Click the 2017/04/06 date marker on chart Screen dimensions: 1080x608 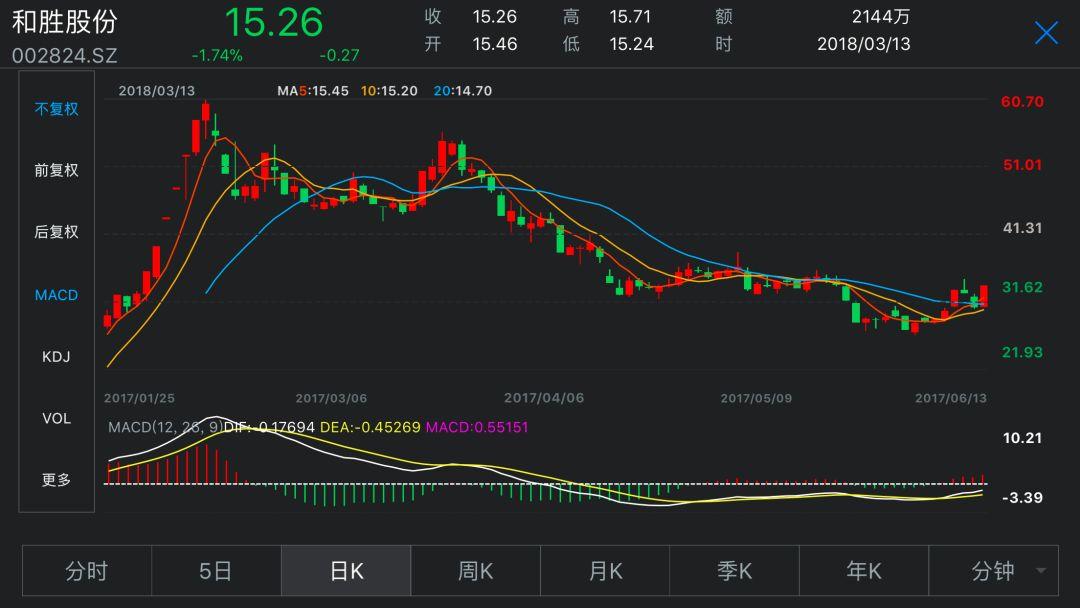pyautogui.click(x=543, y=398)
